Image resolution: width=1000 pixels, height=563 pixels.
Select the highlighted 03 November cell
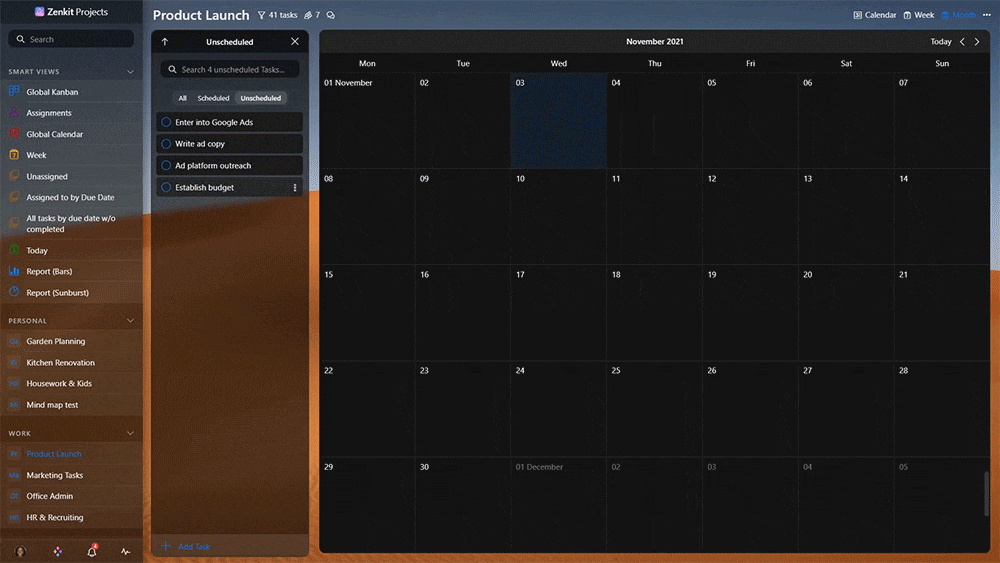click(559, 121)
